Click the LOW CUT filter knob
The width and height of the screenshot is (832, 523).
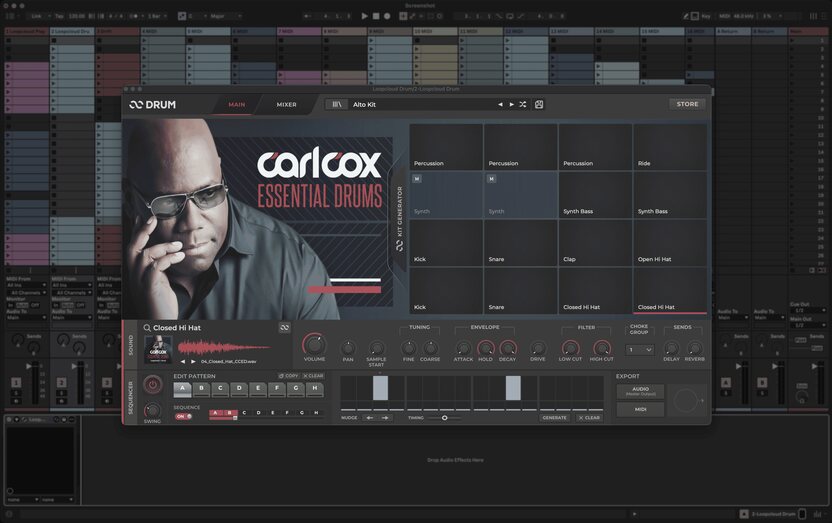click(x=570, y=348)
